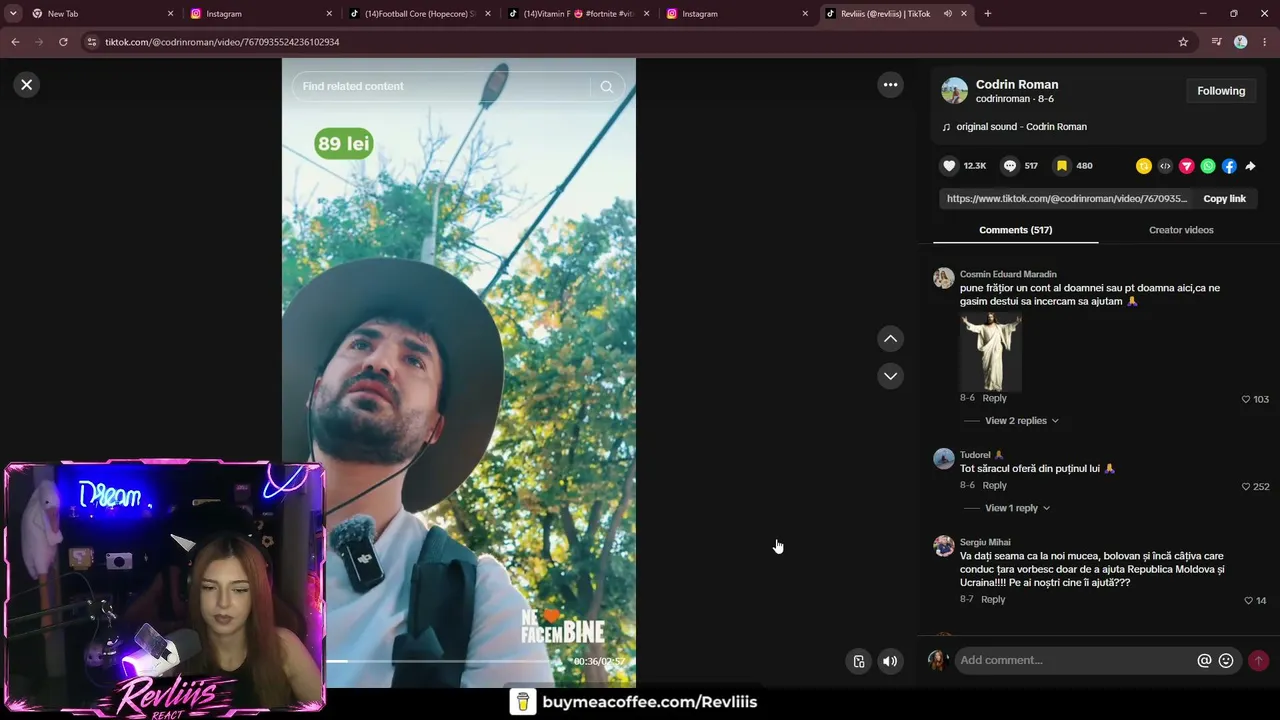Insert a mention with the @ icon
Image resolution: width=1280 pixels, height=720 pixels.
1204,661
